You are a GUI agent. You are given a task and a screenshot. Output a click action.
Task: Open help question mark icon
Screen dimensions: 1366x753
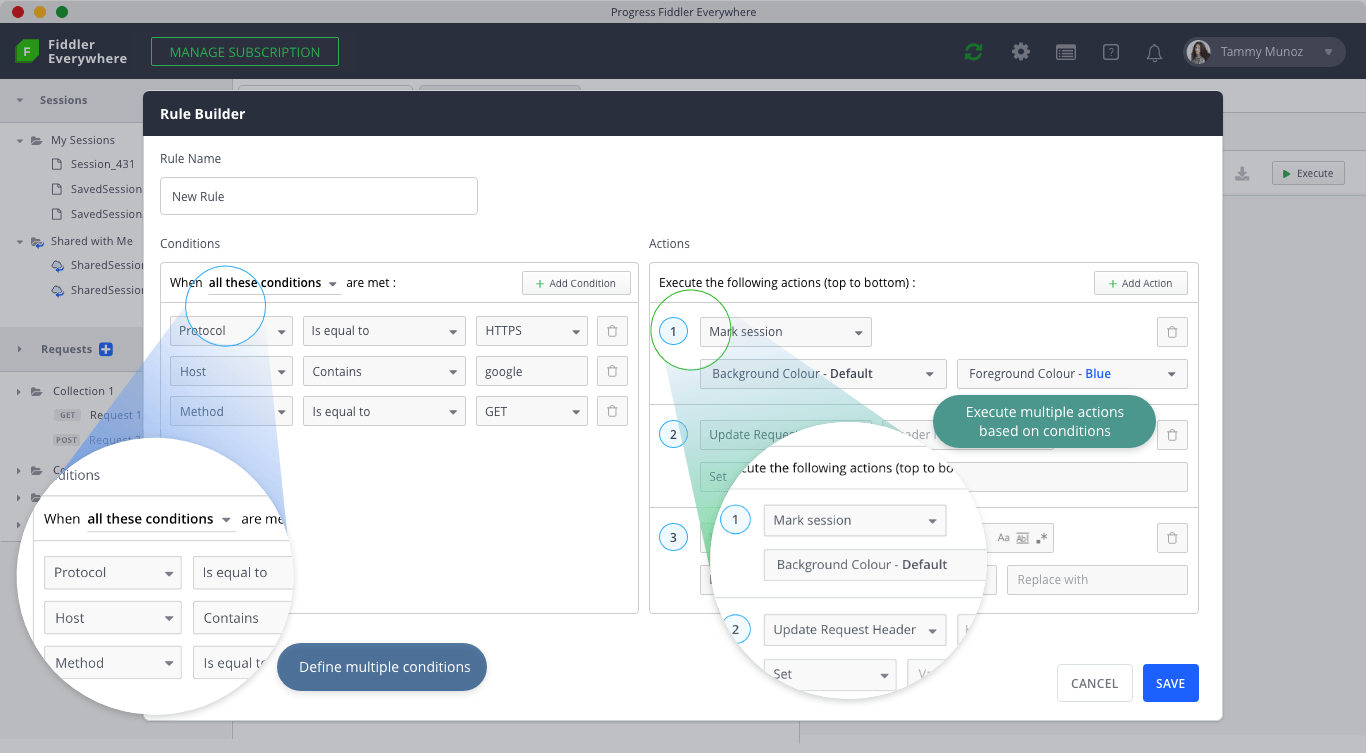[x=1110, y=52]
